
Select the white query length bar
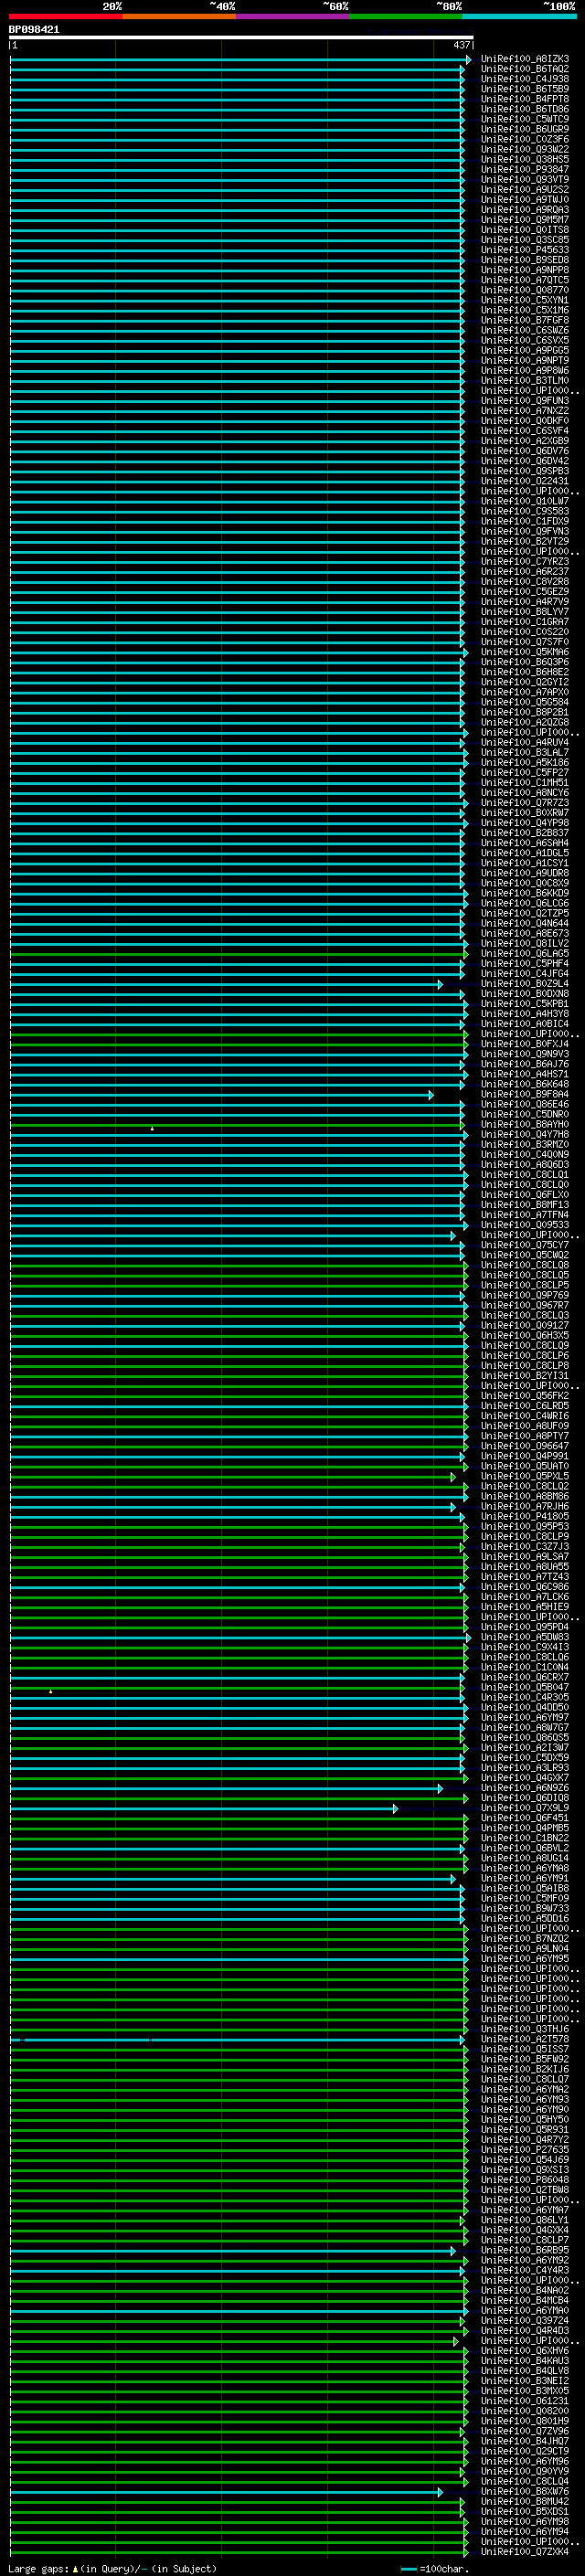[241, 38]
